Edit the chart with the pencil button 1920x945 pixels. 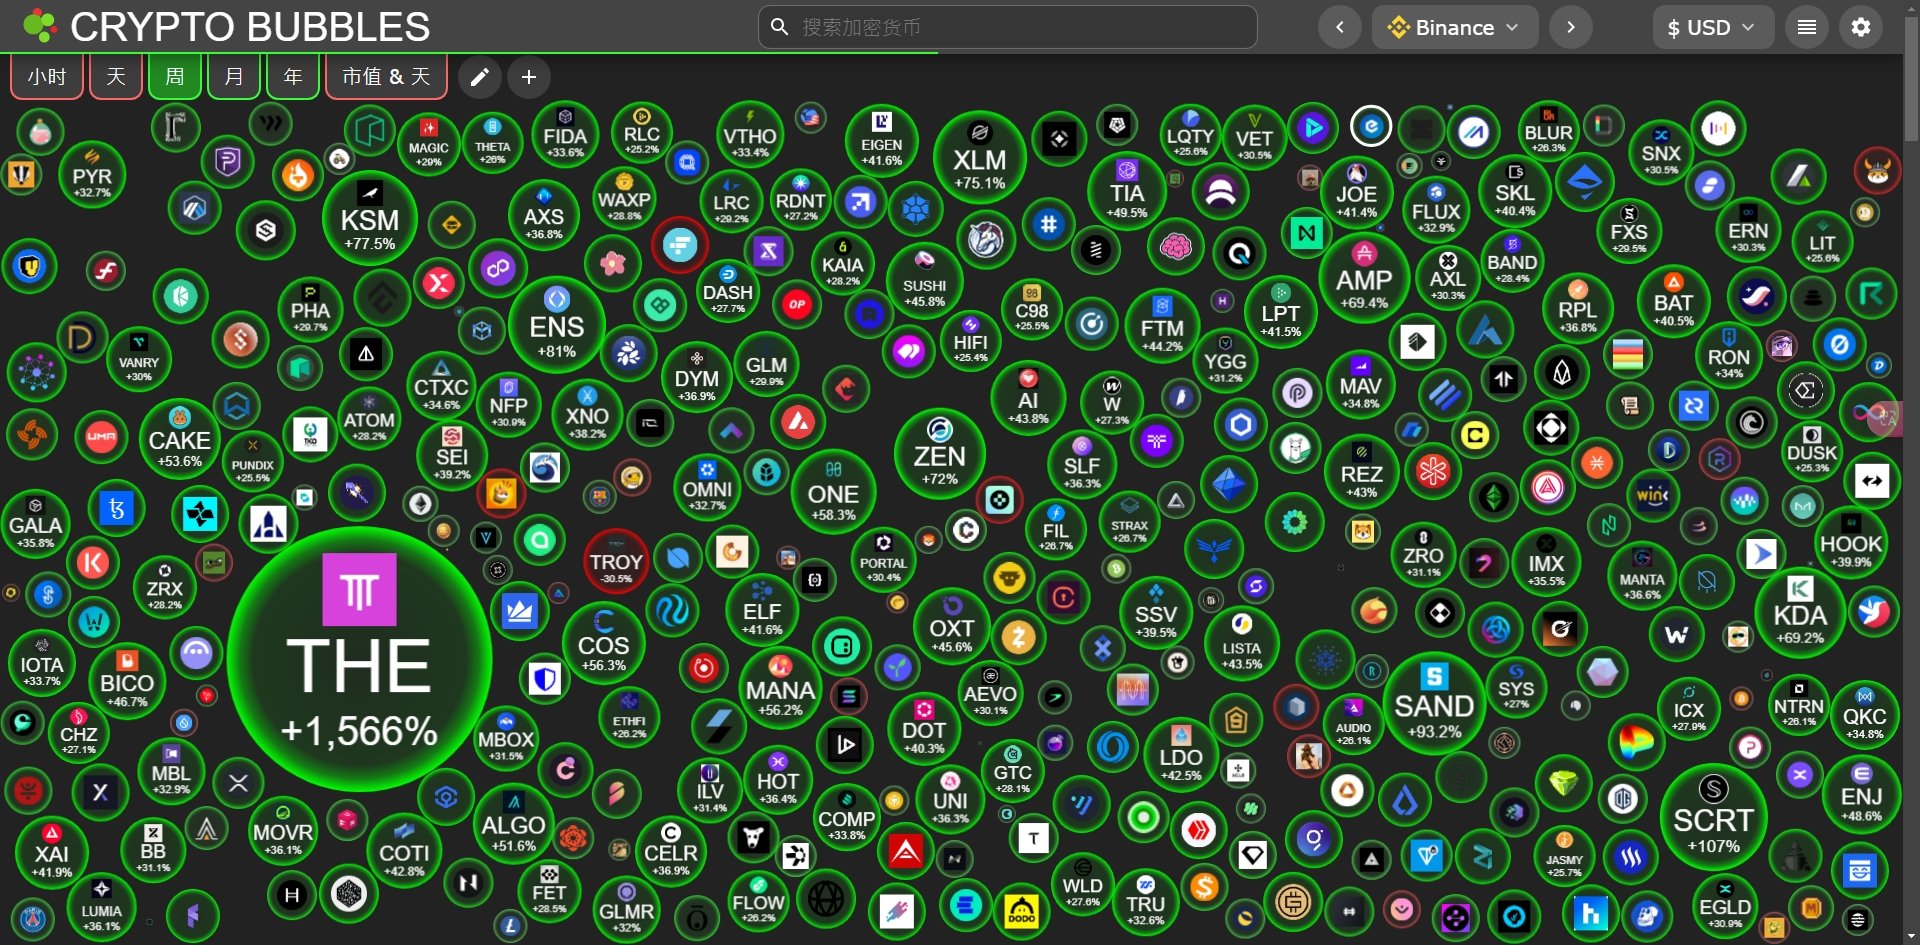pos(480,77)
